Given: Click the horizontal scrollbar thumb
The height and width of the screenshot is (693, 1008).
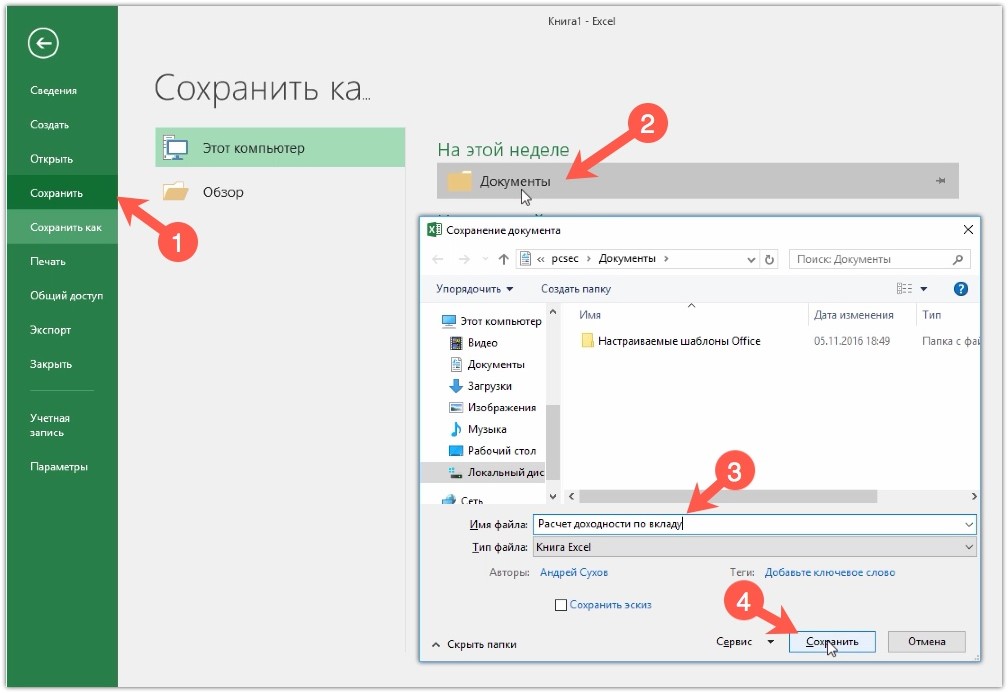Looking at the screenshot, I should pos(728,496).
